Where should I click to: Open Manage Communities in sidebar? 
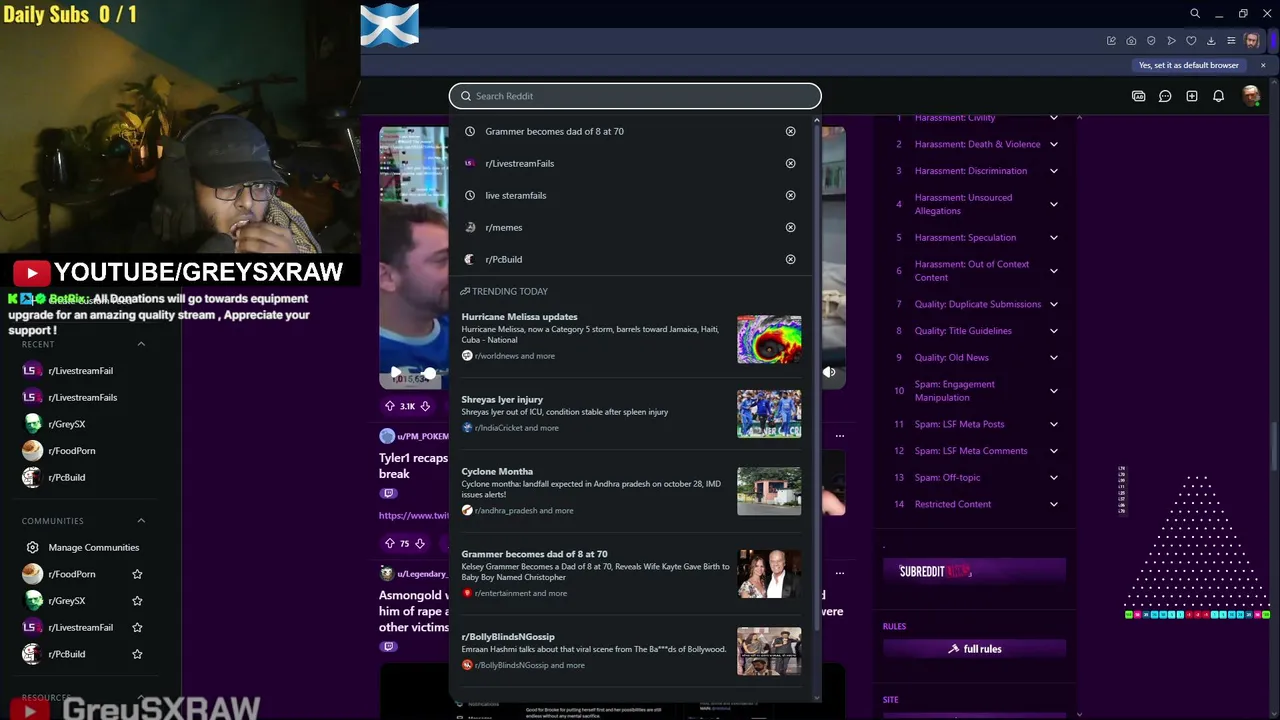point(93,547)
